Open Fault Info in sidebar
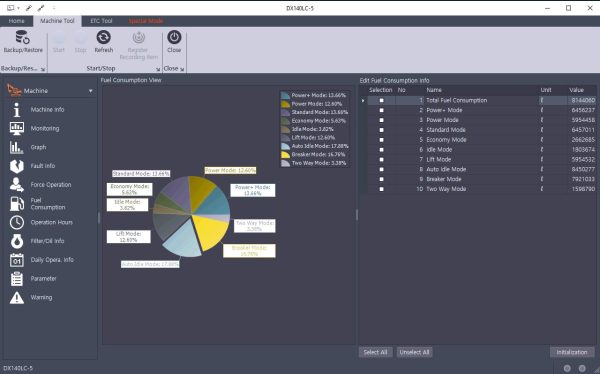This screenshot has height=374, width=600. [42, 166]
